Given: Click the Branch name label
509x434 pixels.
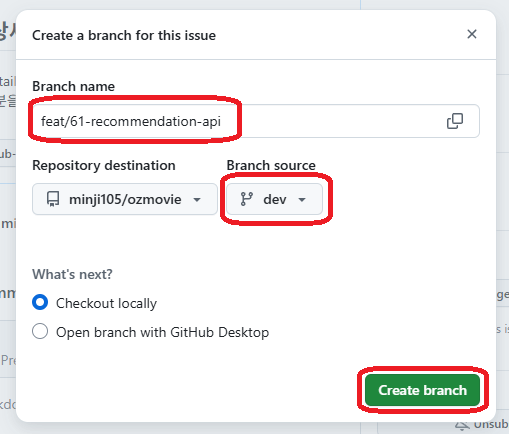Looking at the screenshot, I should tap(73, 86).
